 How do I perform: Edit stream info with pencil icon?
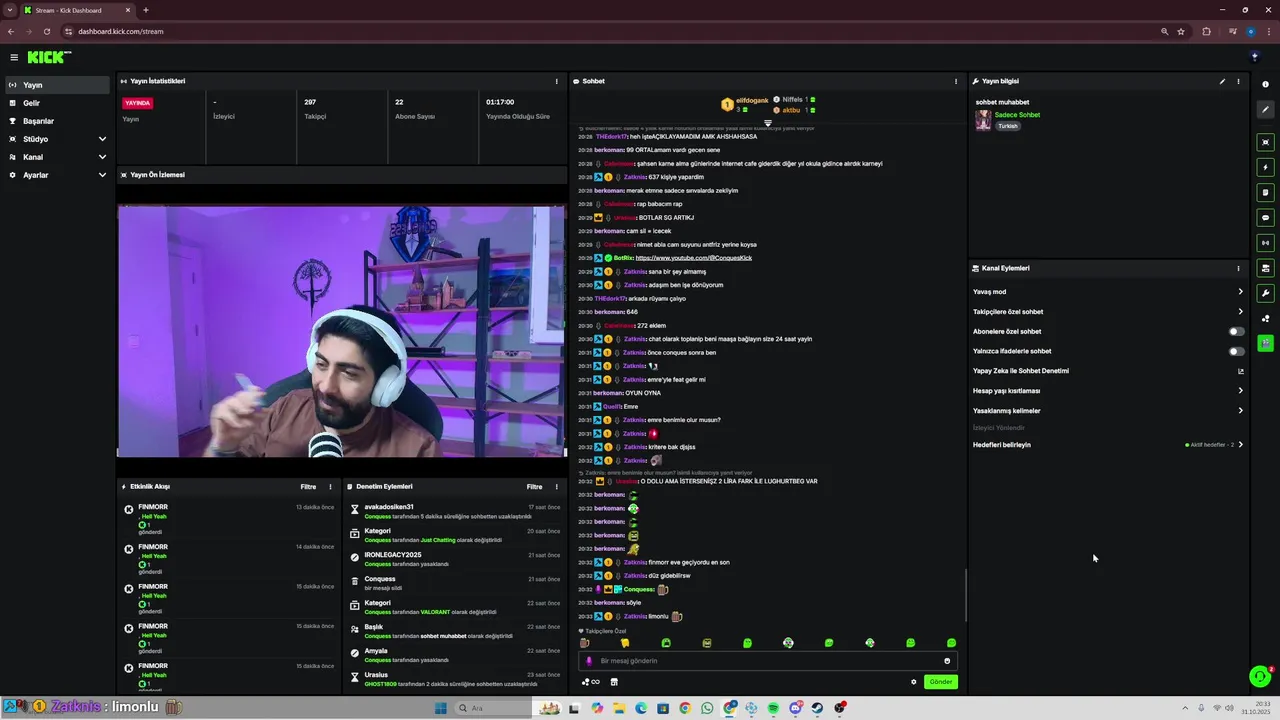(x=1222, y=81)
